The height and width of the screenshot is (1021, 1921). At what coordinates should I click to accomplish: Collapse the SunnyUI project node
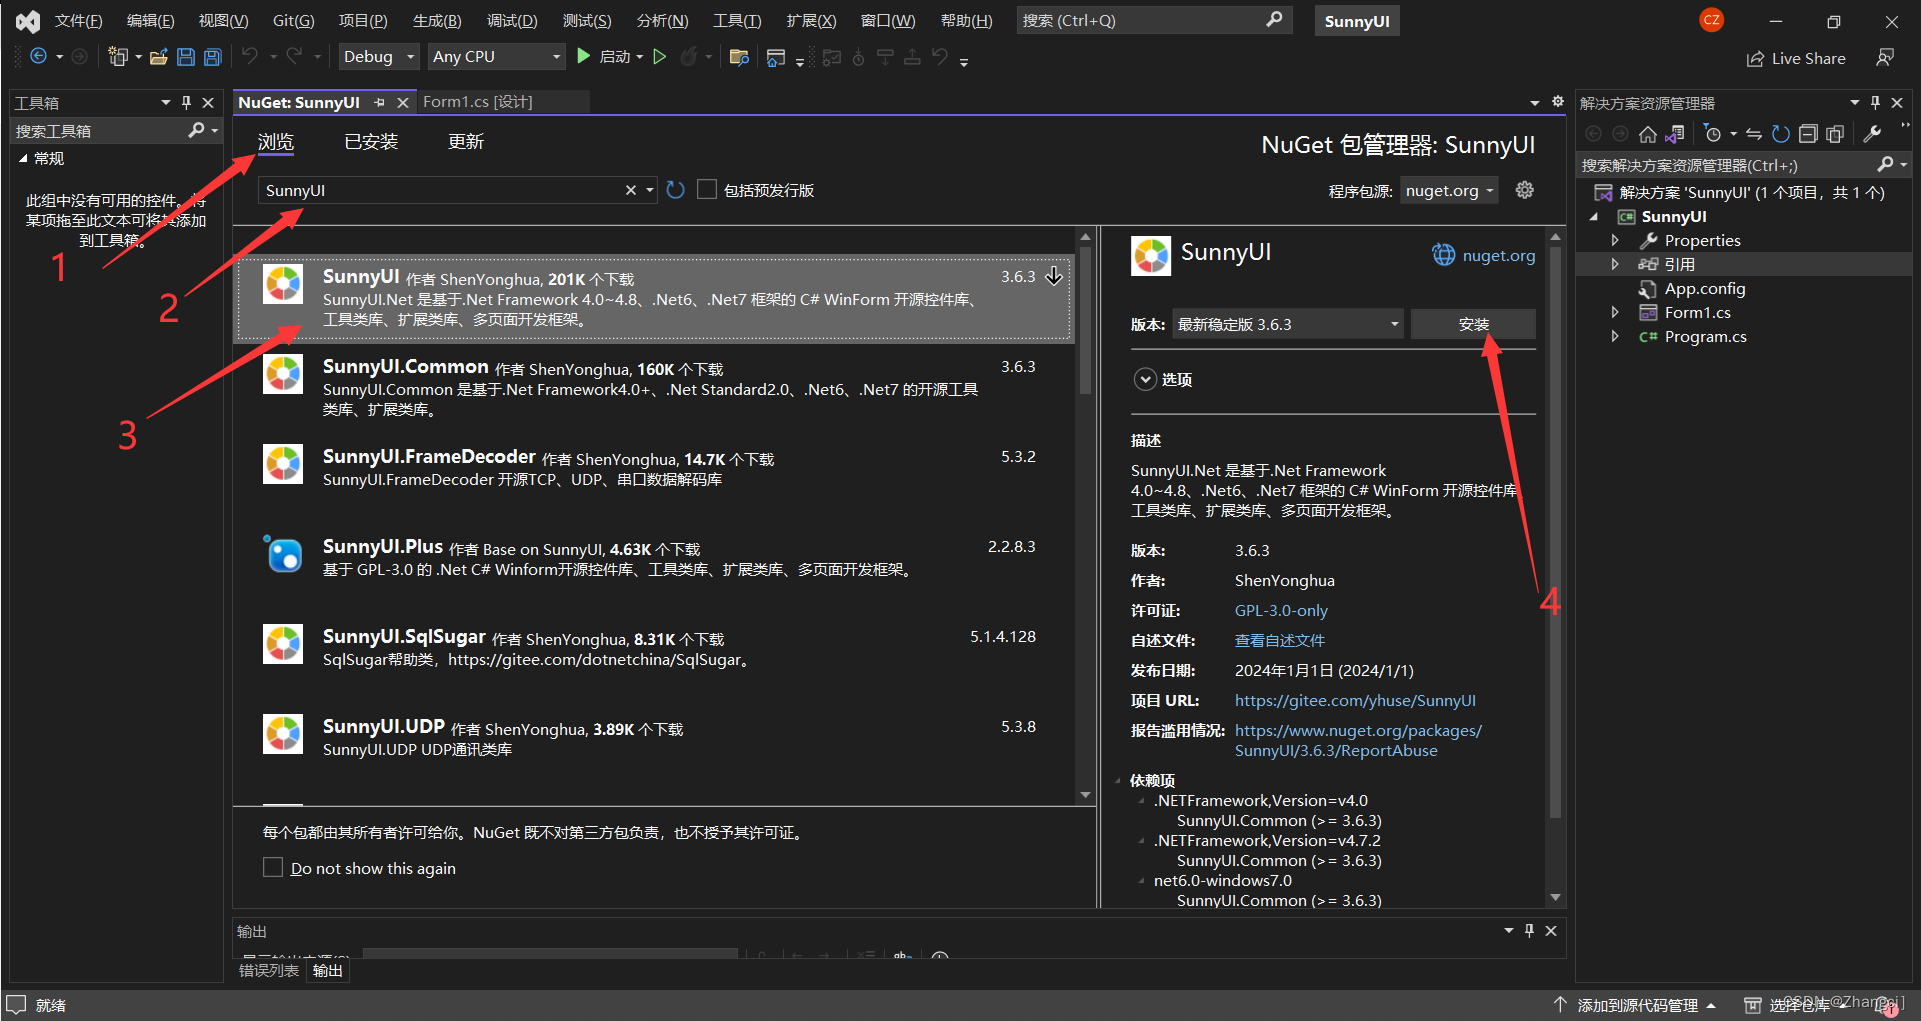coord(1595,217)
